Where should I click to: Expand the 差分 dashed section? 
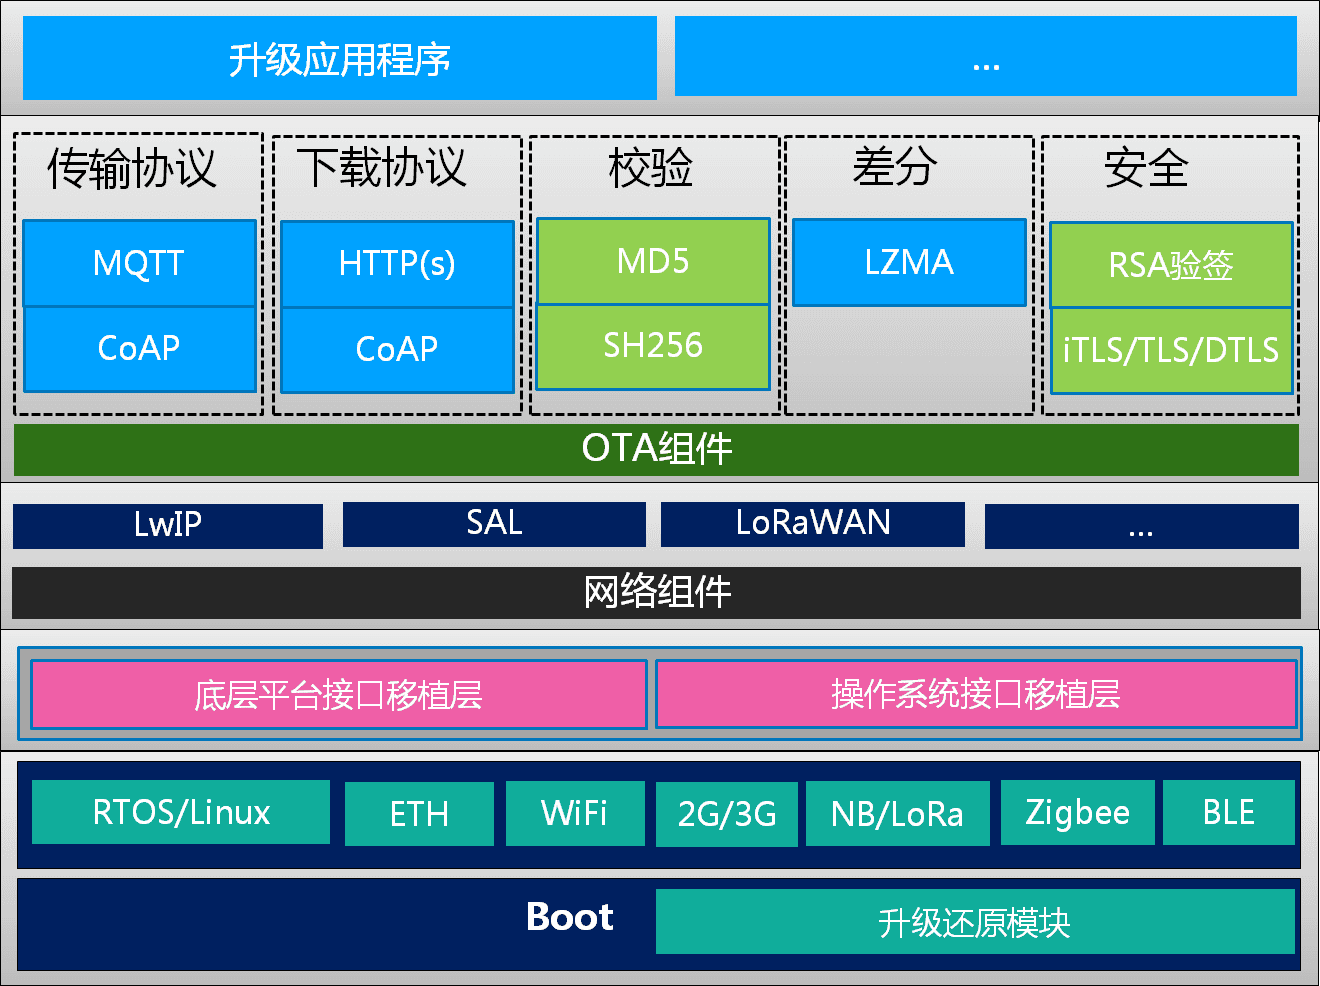909,170
